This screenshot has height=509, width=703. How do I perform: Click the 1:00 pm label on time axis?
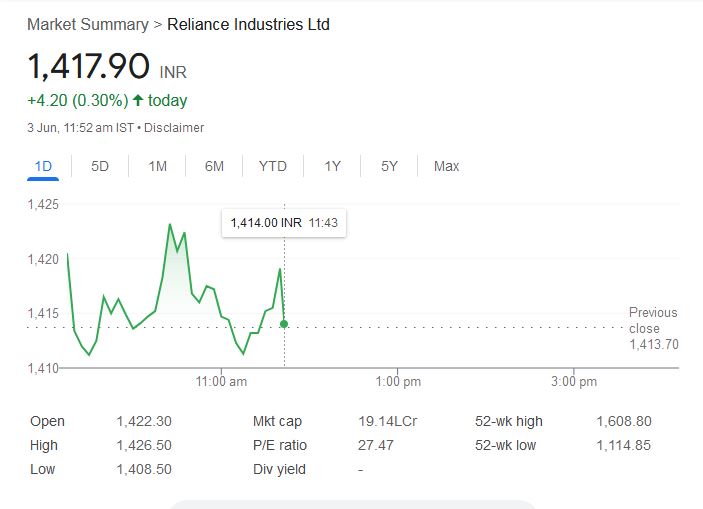(398, 381)
